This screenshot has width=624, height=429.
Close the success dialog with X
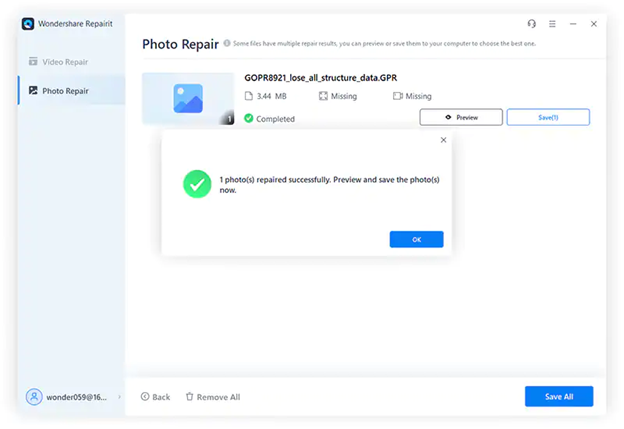[x=444, y=140]
